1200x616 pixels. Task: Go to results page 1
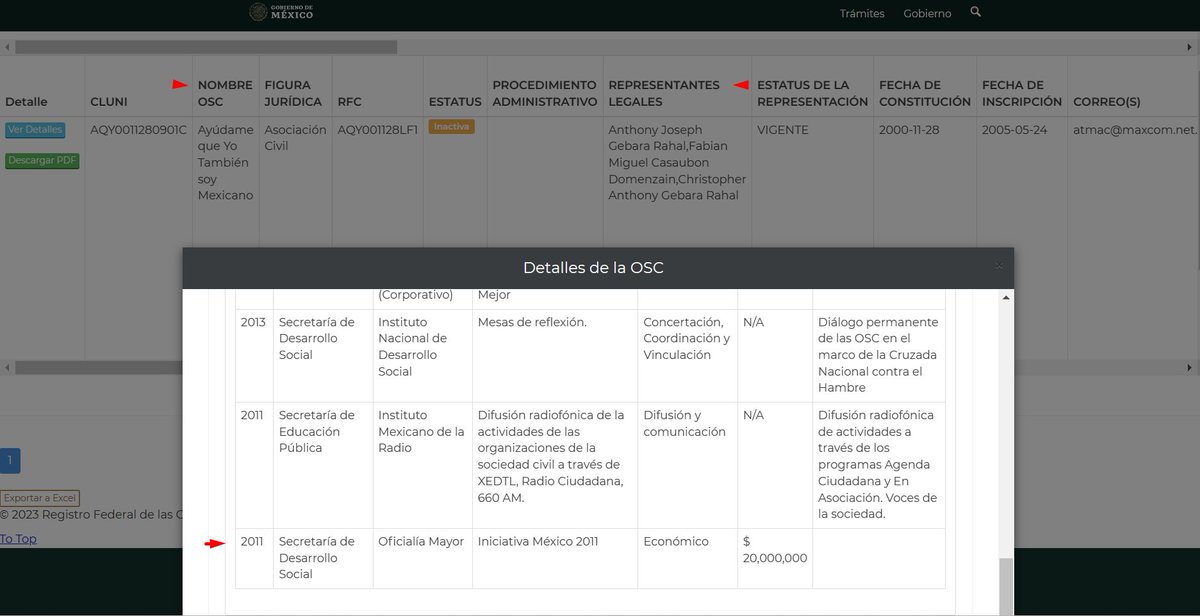pyautogui.click(x=10, y=461)
